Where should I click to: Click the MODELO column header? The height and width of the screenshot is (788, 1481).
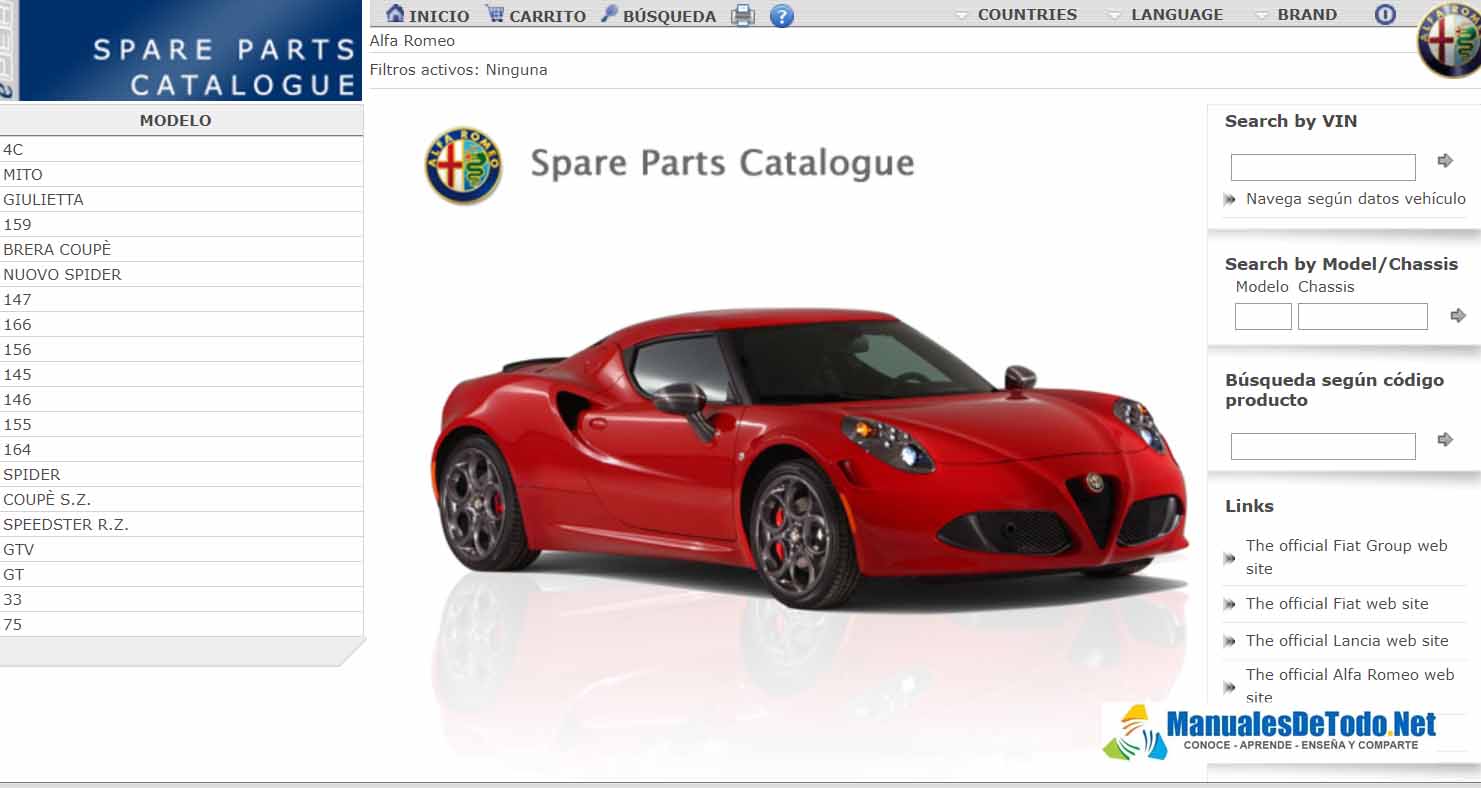coord(181,120)
